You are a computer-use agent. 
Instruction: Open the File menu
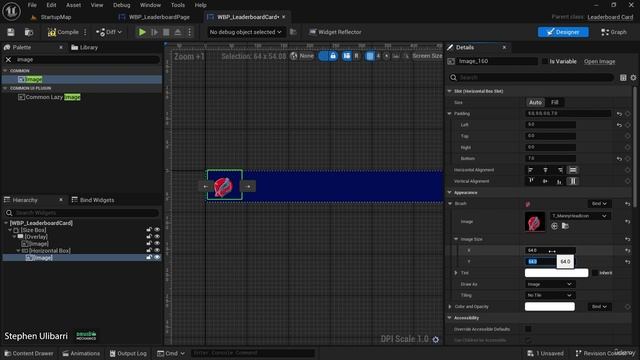pyautogui.click(x=32, y=5)
